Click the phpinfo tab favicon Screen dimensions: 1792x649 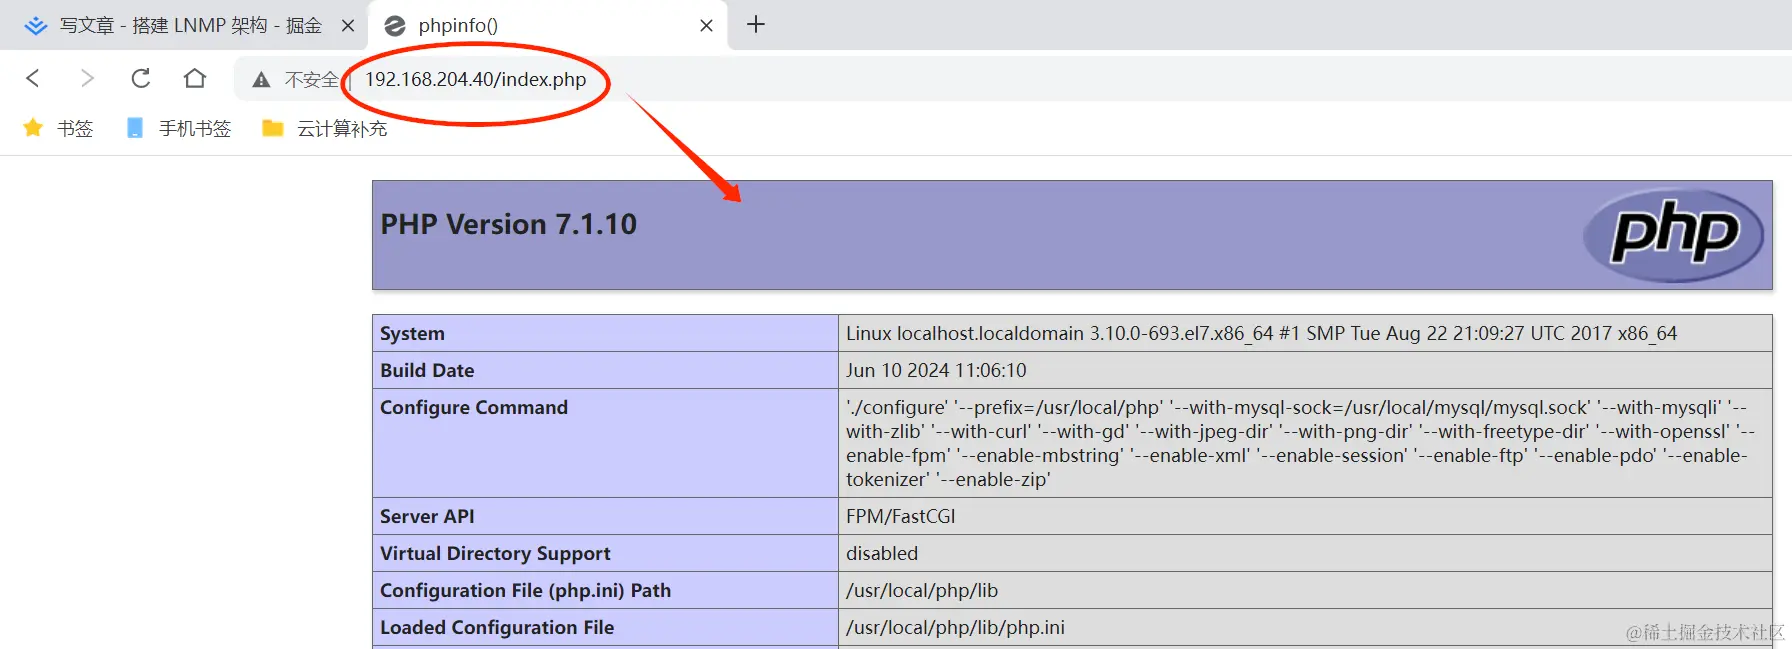395,26
